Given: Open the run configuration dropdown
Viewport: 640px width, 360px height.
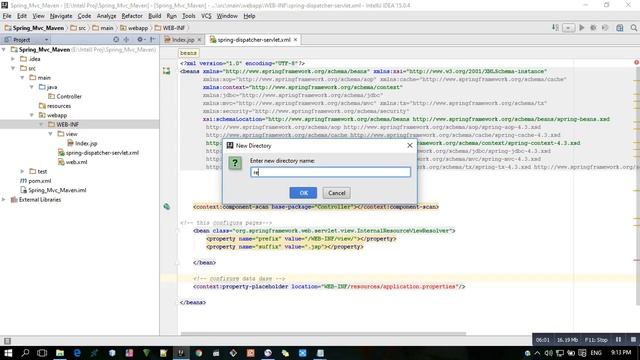Looking at the screenshot, I should click(568, 28).
